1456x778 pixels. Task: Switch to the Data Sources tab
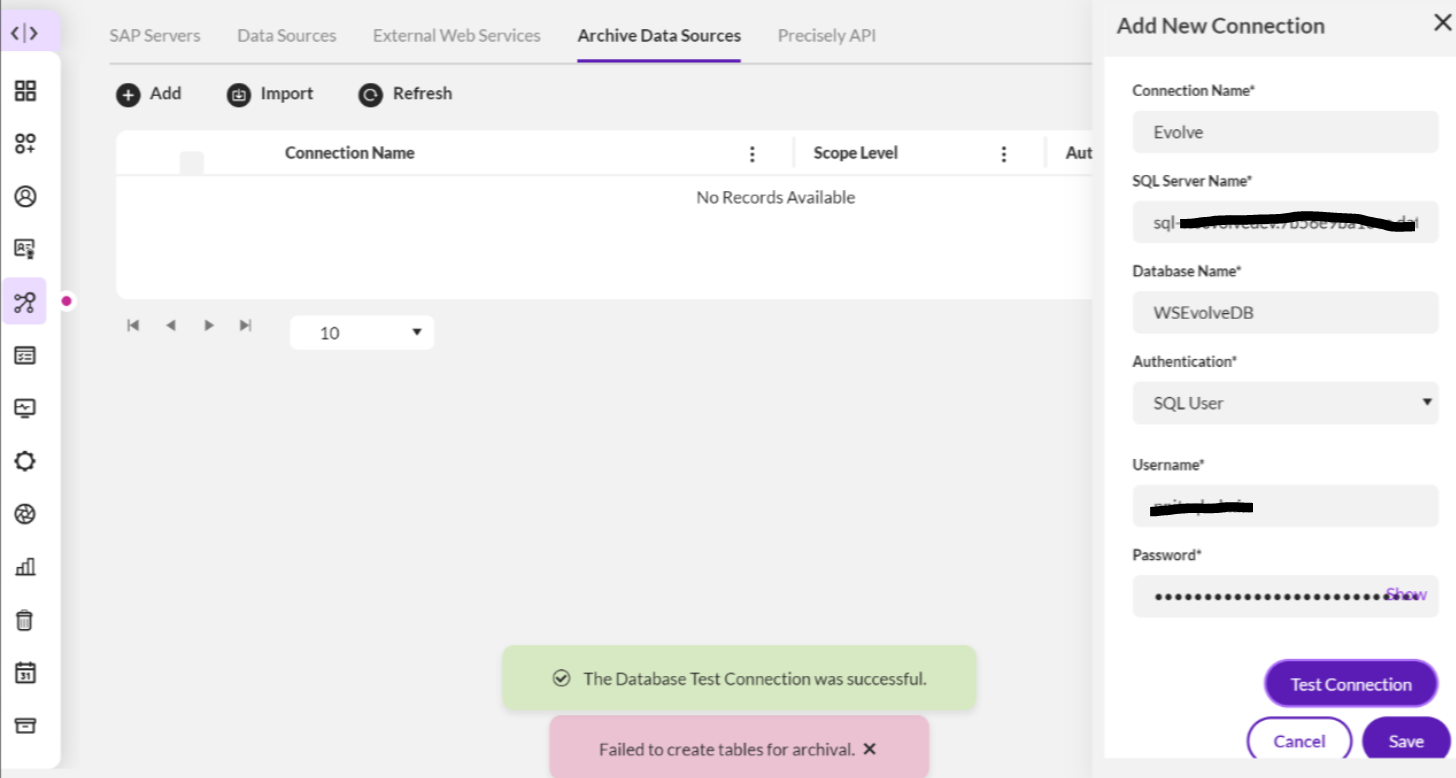[287, 36]
